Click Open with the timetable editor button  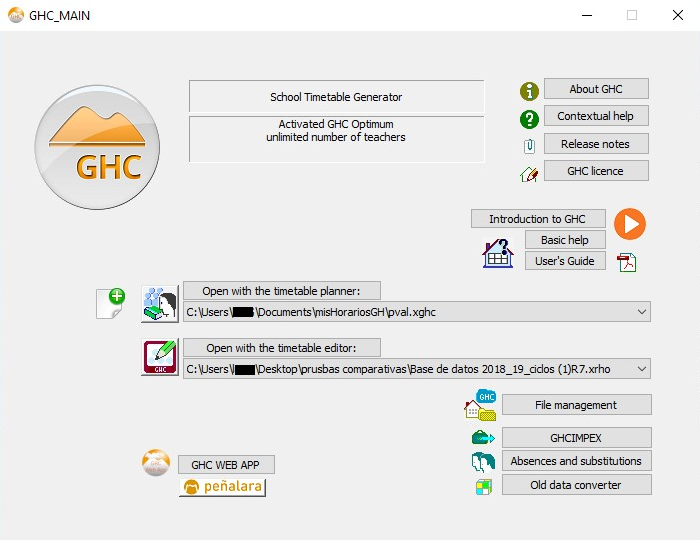coord(282,348)
